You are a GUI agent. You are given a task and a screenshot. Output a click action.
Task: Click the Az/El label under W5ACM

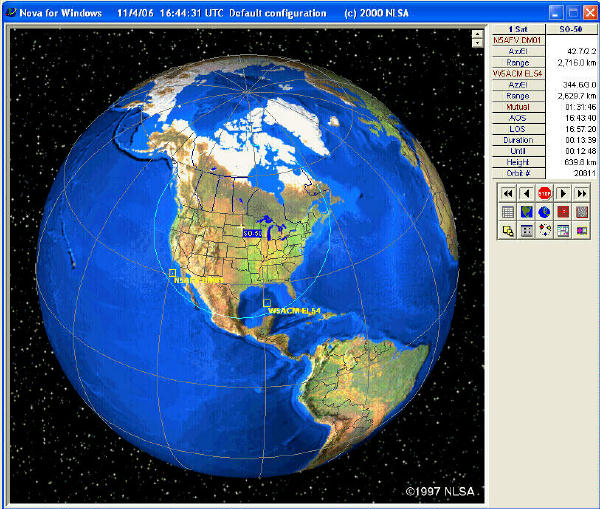518,85
